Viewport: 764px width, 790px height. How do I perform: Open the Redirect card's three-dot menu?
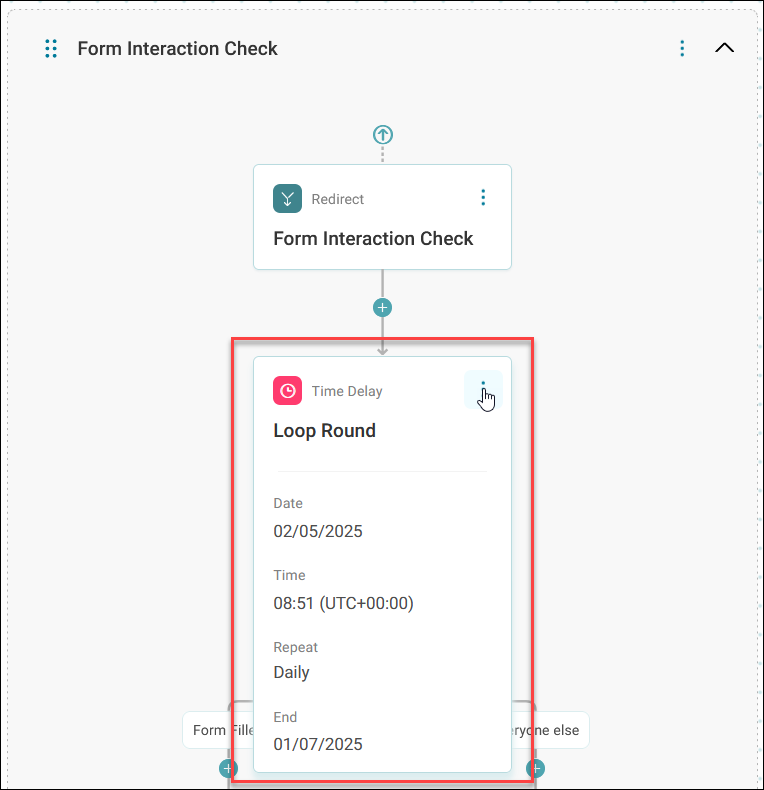point(483,198)
